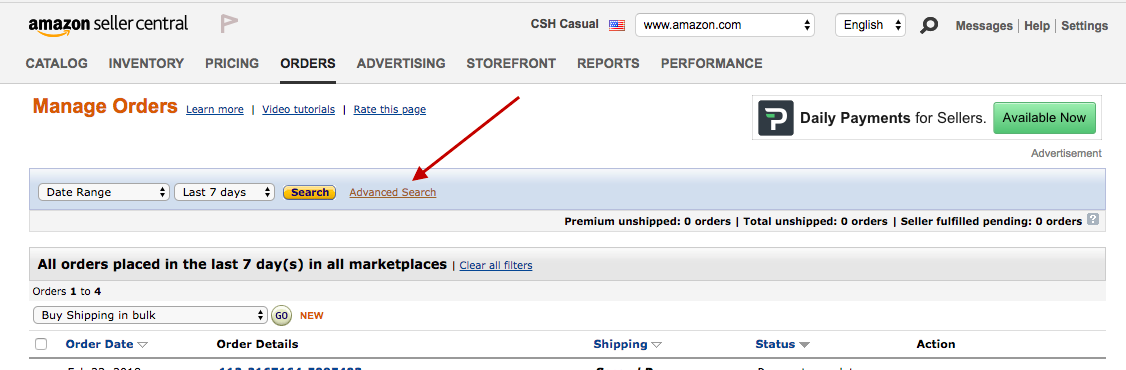The height and width of the screenshot is (370, 1126).
Task: Click the US flag icon next to CSH Casual
Action: (x=616, y=25)
